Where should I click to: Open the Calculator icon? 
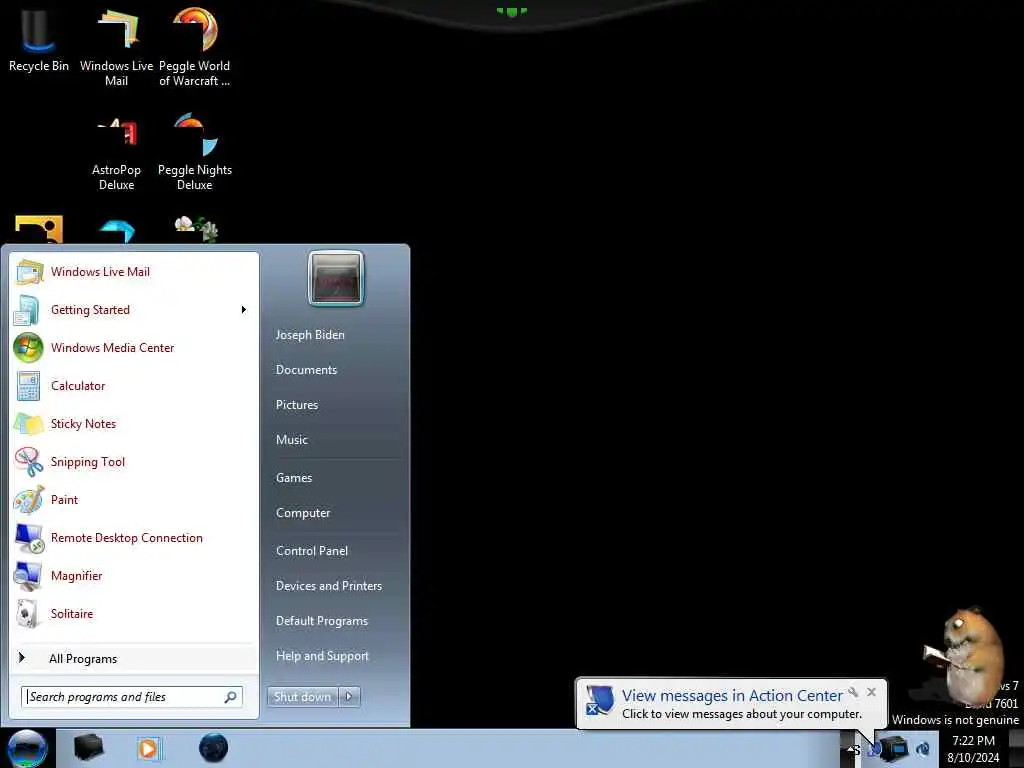(28, 386)
